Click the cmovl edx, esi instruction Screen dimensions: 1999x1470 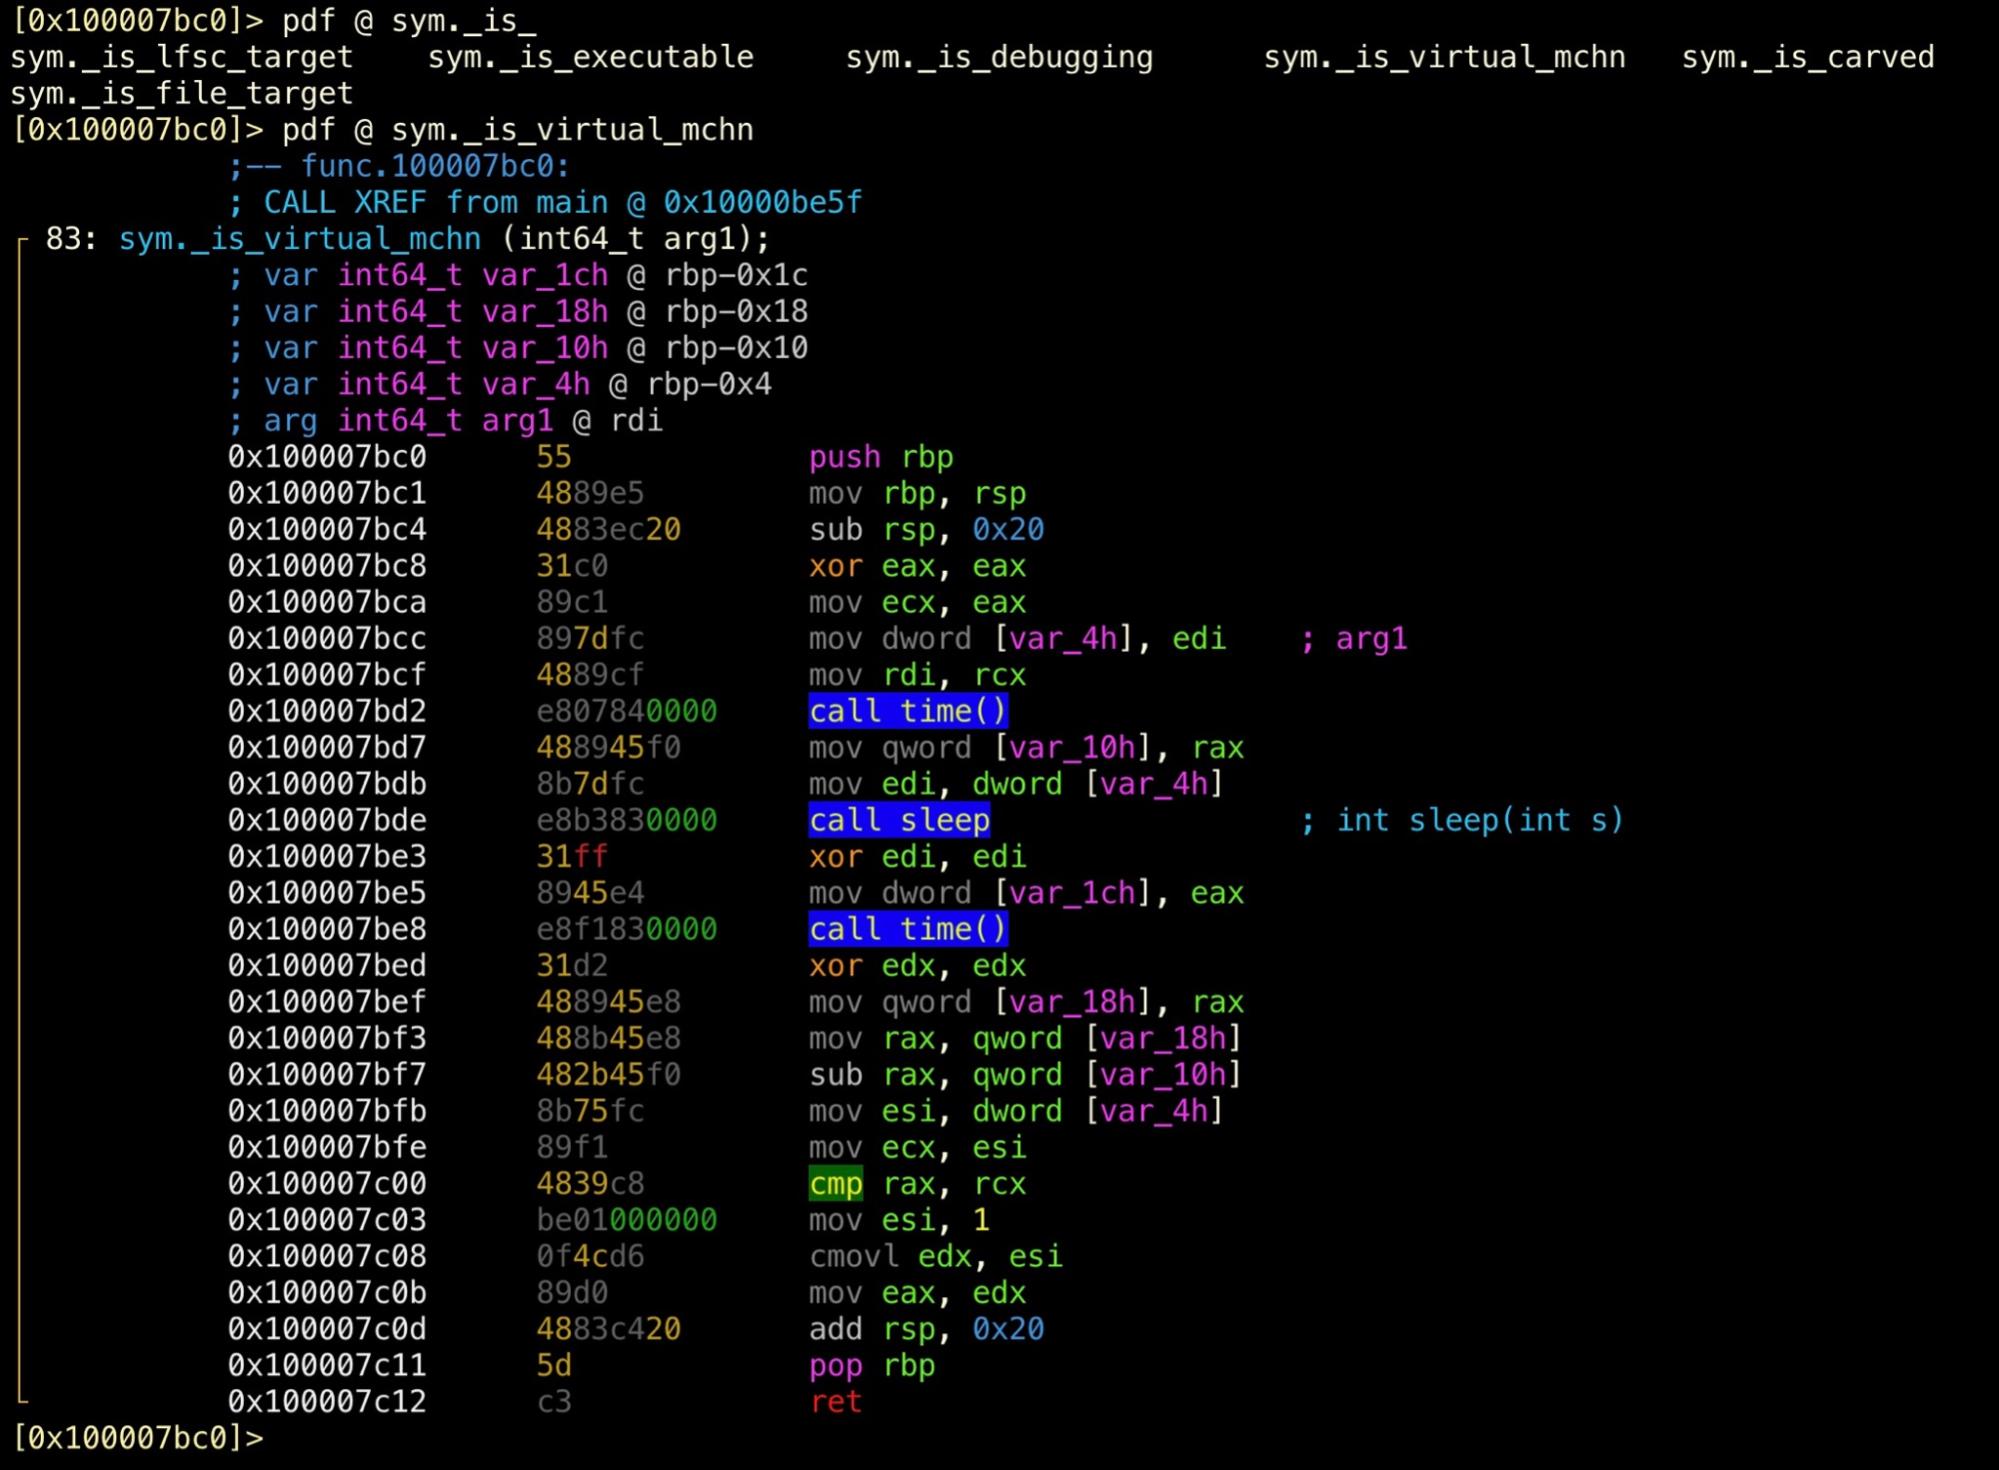[934, 1256]
